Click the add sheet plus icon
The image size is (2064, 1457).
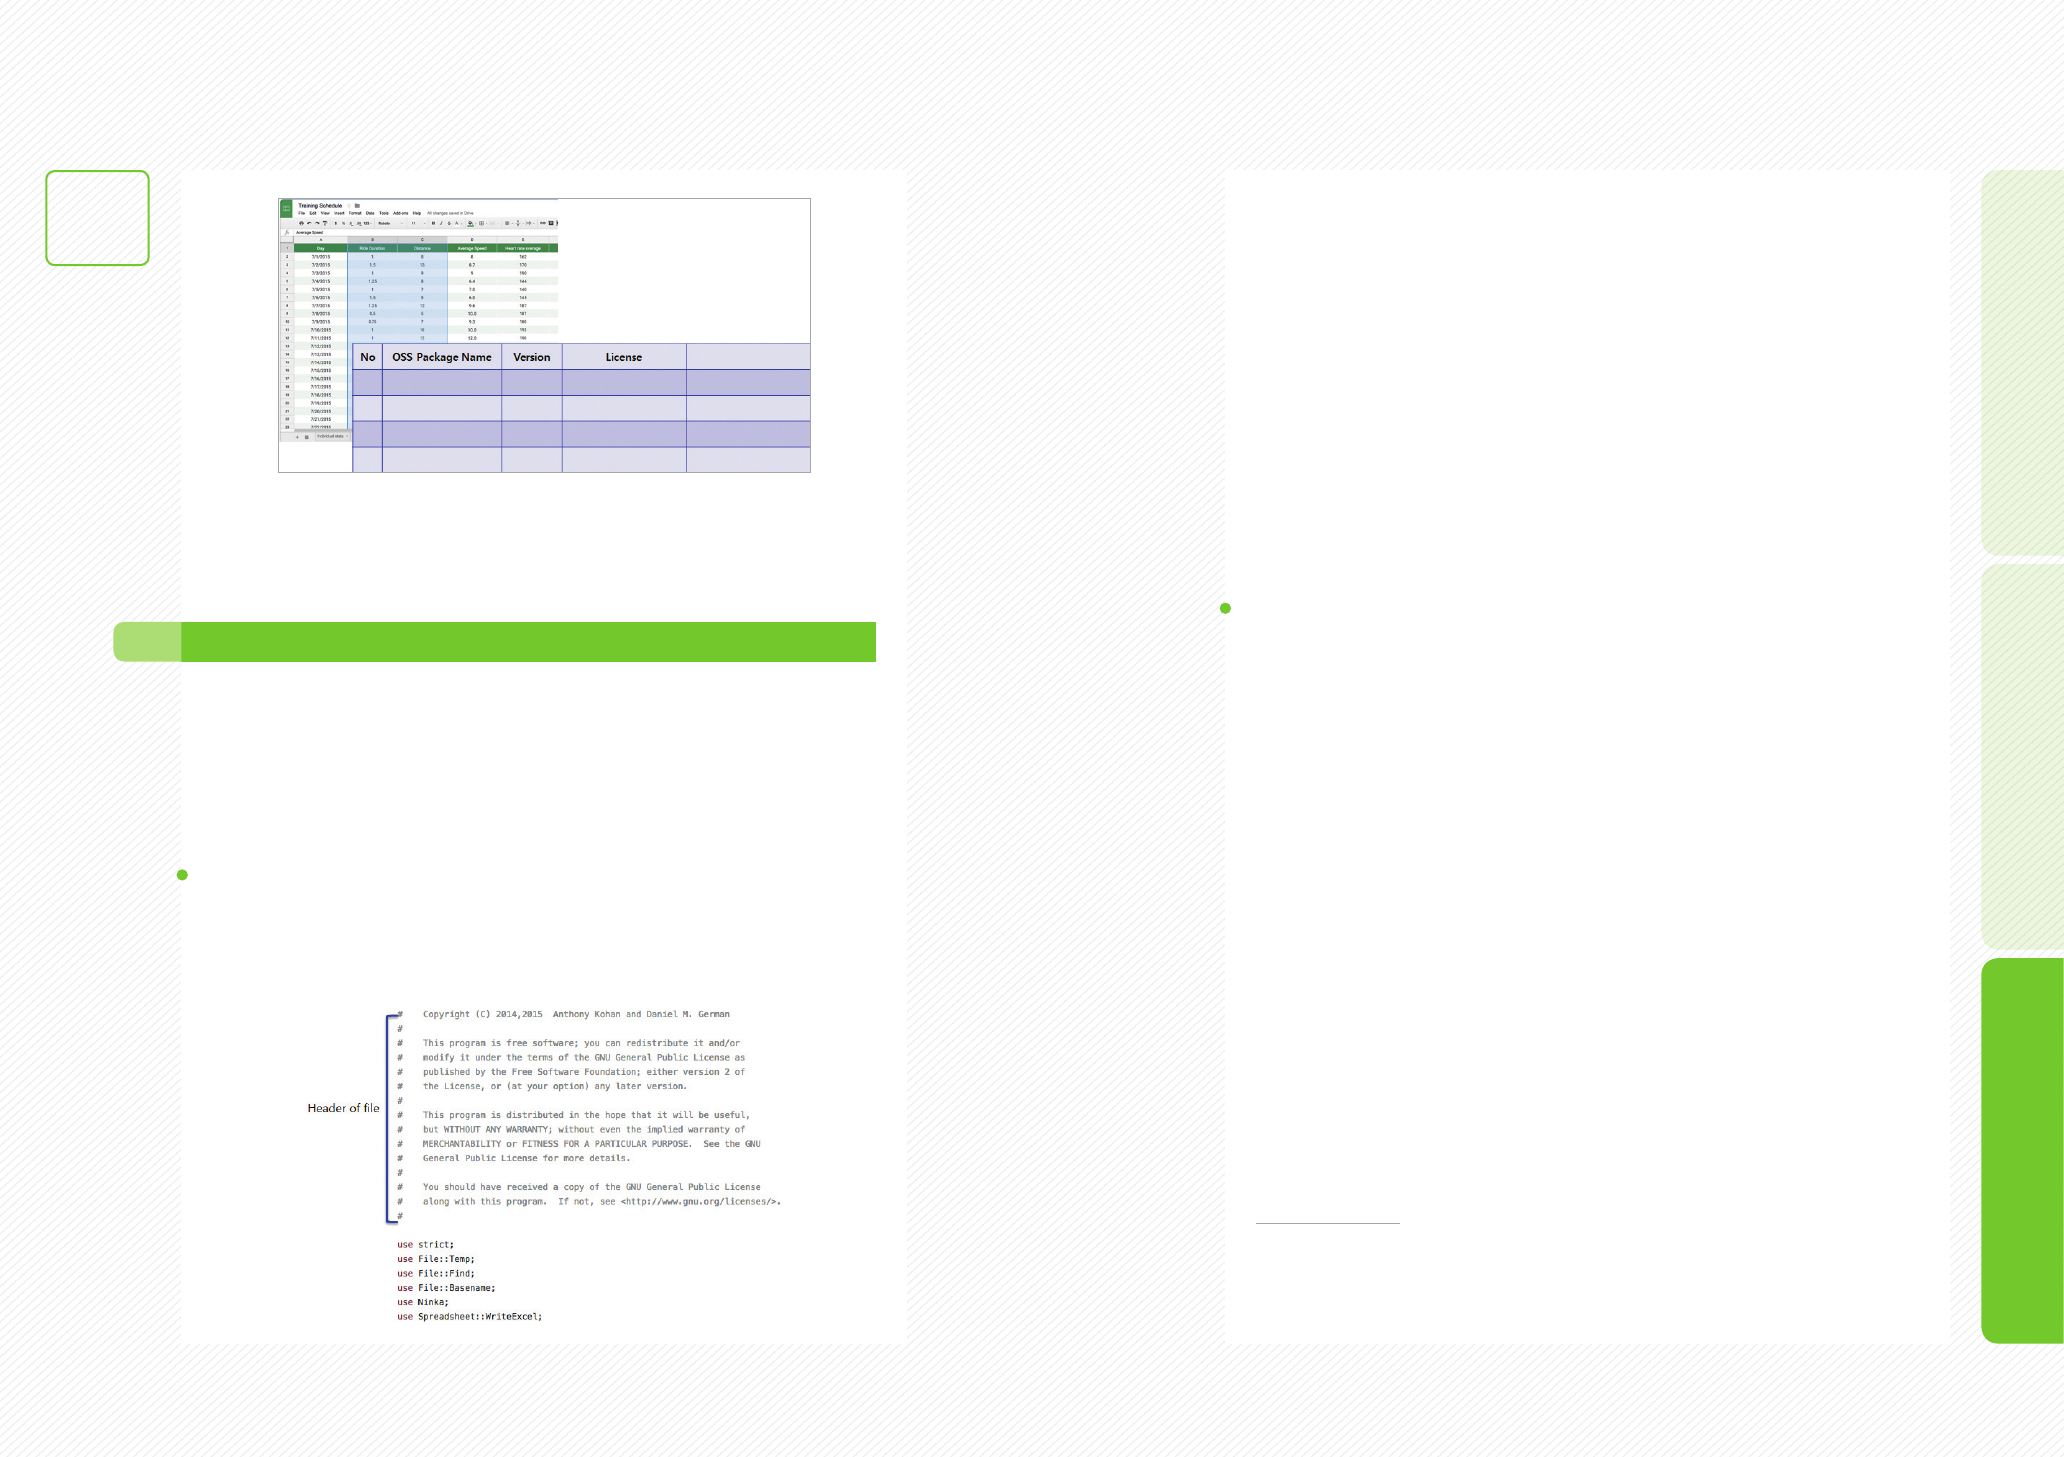click(297, 437)
